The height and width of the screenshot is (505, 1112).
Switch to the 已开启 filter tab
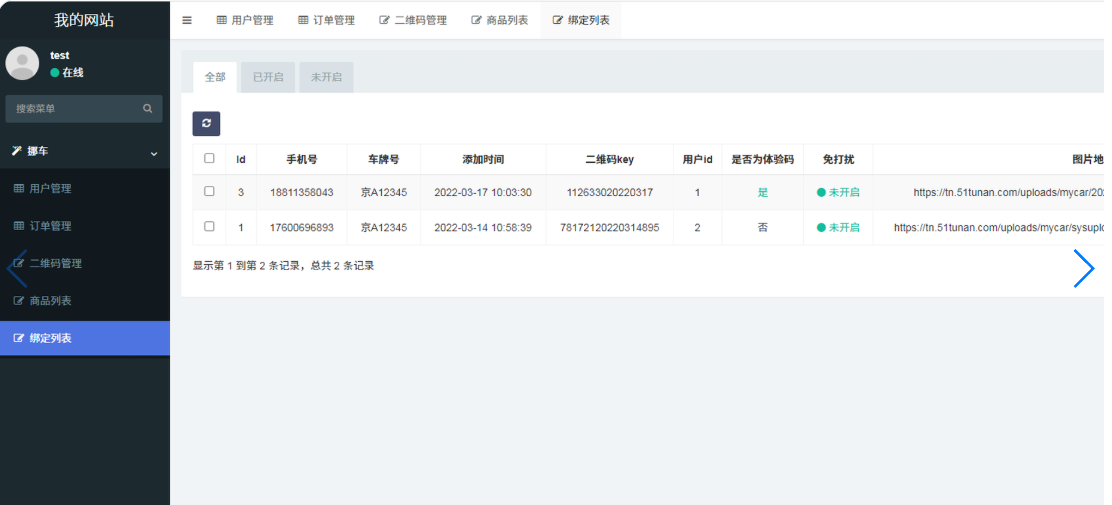[x=268, y=77]
